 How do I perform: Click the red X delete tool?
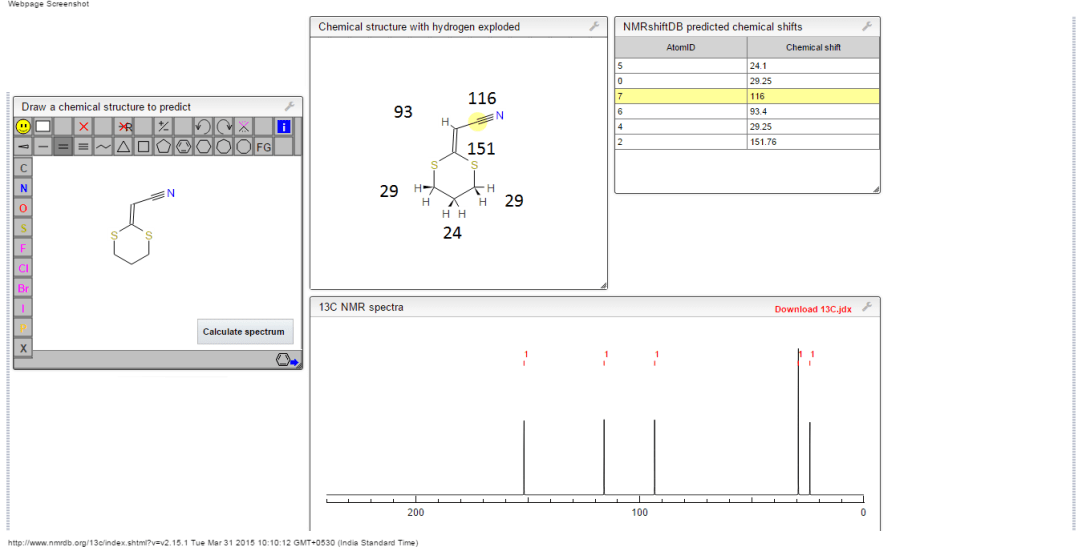[84, 127]
